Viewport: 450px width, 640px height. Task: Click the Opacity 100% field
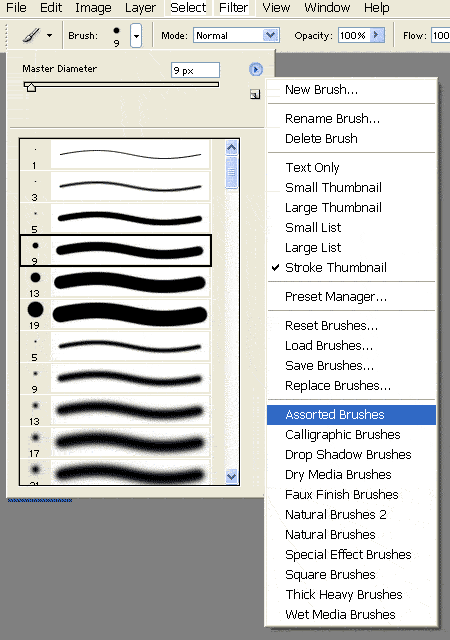[x=354, y=36]
